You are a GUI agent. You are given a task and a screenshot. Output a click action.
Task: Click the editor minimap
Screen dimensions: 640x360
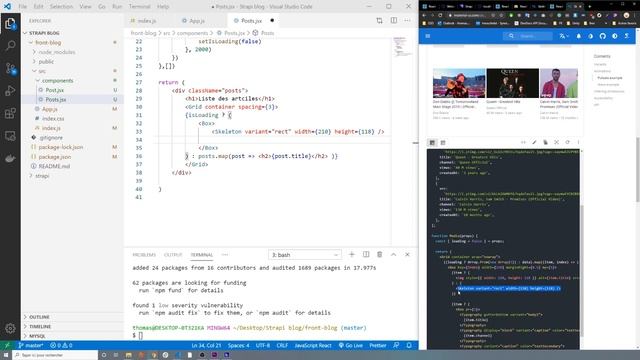click(x=402, y=47)
